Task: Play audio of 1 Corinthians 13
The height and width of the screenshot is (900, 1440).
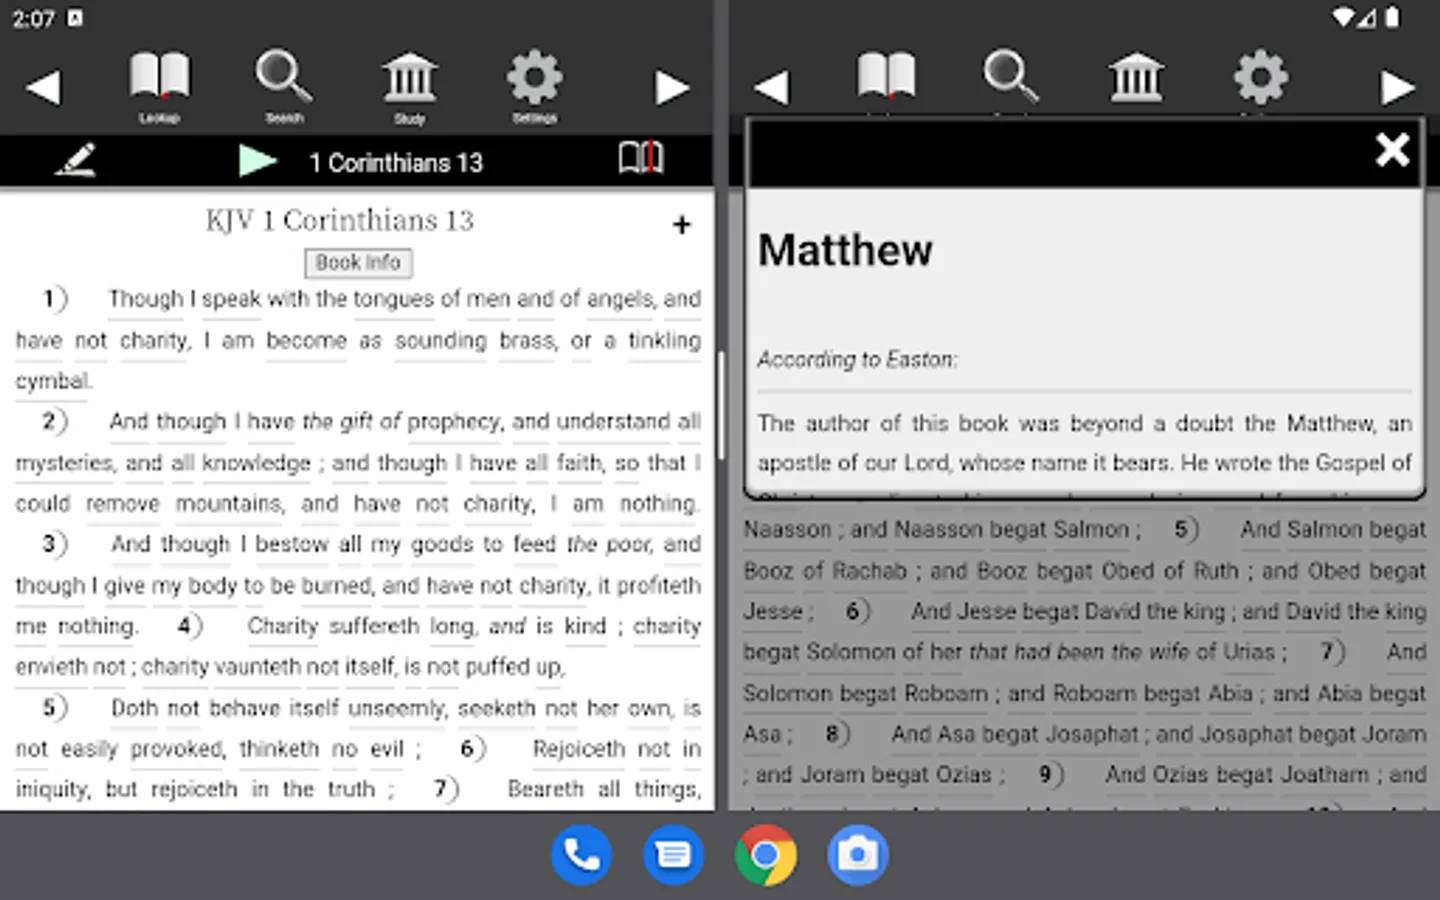Action: 258,160
